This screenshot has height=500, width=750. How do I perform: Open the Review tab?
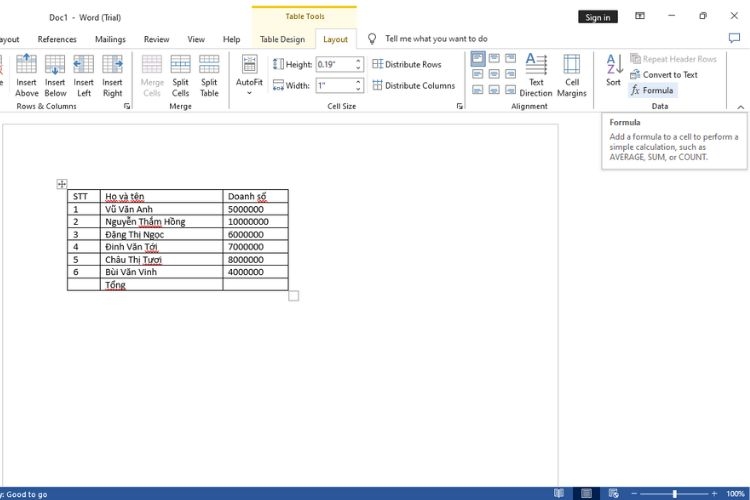pos(156,39)
